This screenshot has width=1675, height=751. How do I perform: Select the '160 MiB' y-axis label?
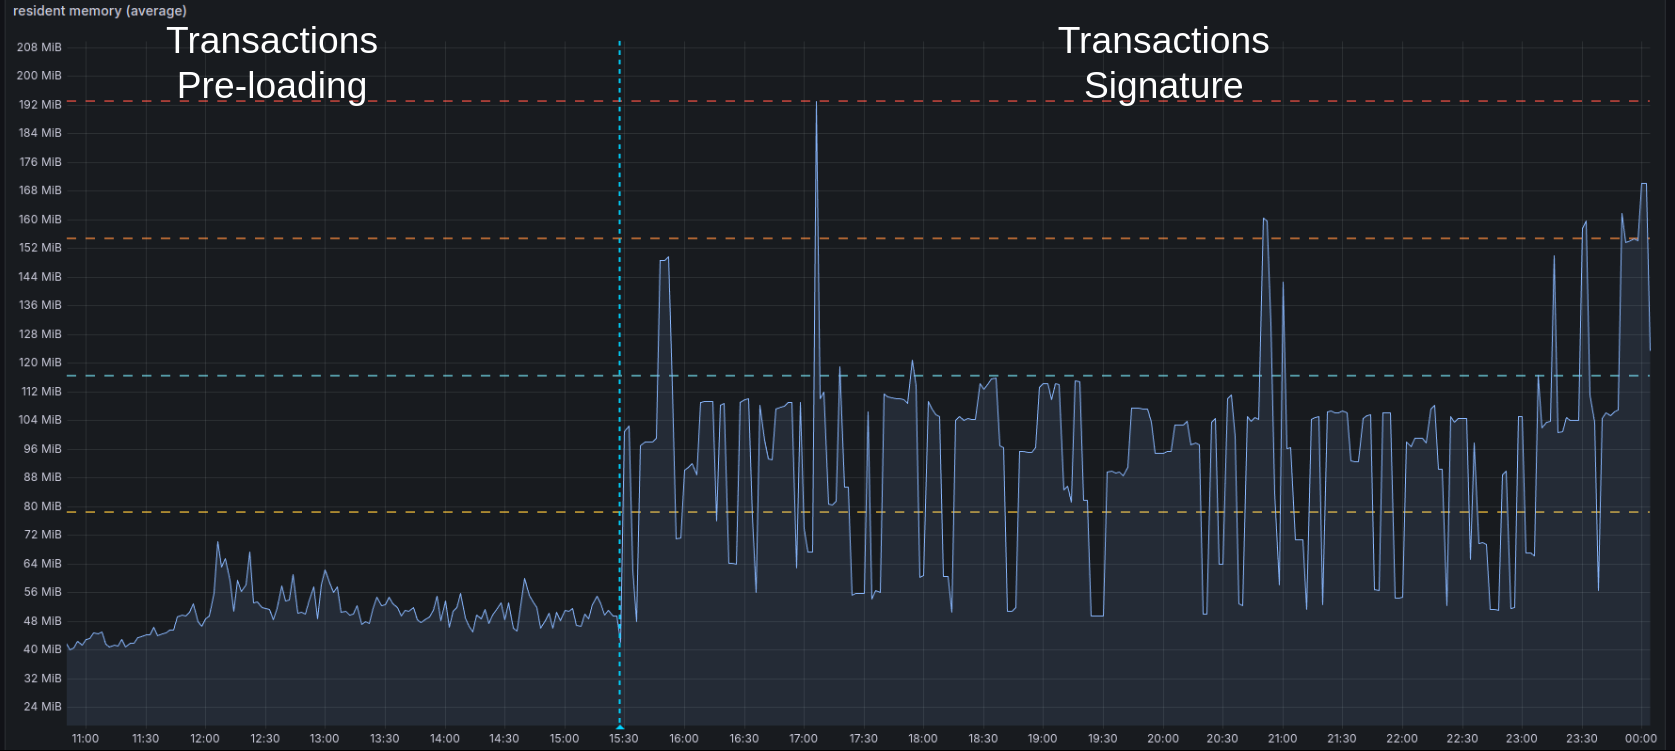40,219
